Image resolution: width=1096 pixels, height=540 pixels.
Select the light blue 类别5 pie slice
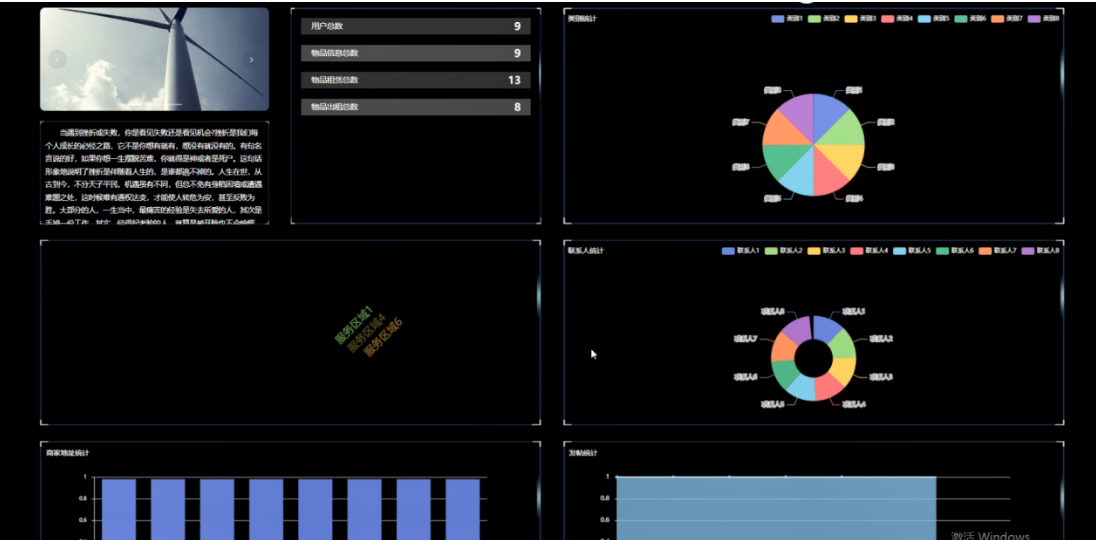point(800,177)
